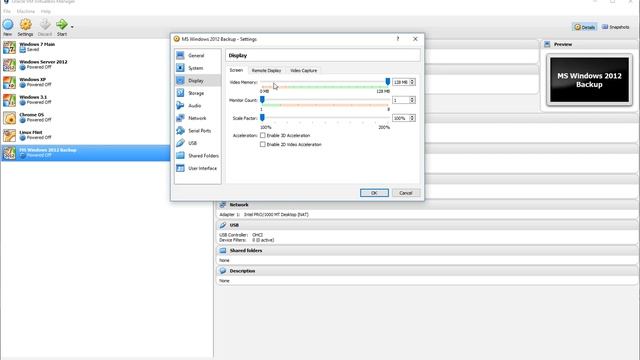Click the Network section header in details
The width and height of the screenshot is (640, 360).
tap(427, 204)
